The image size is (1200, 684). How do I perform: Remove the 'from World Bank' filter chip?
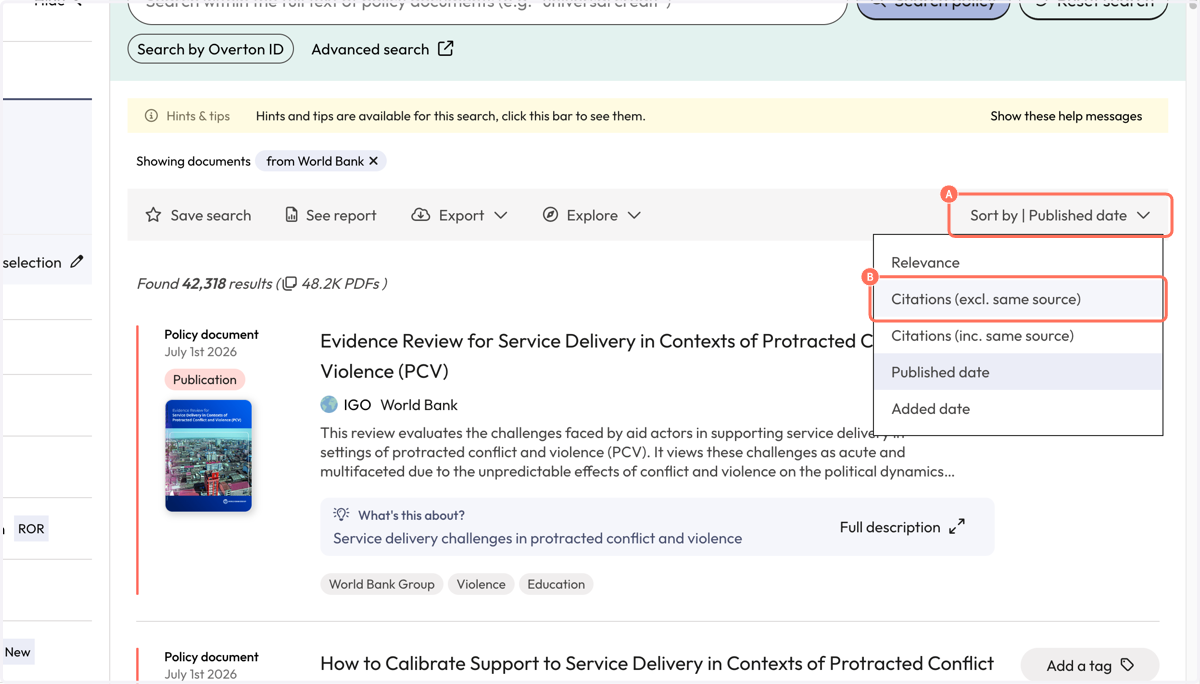[374, 161]
